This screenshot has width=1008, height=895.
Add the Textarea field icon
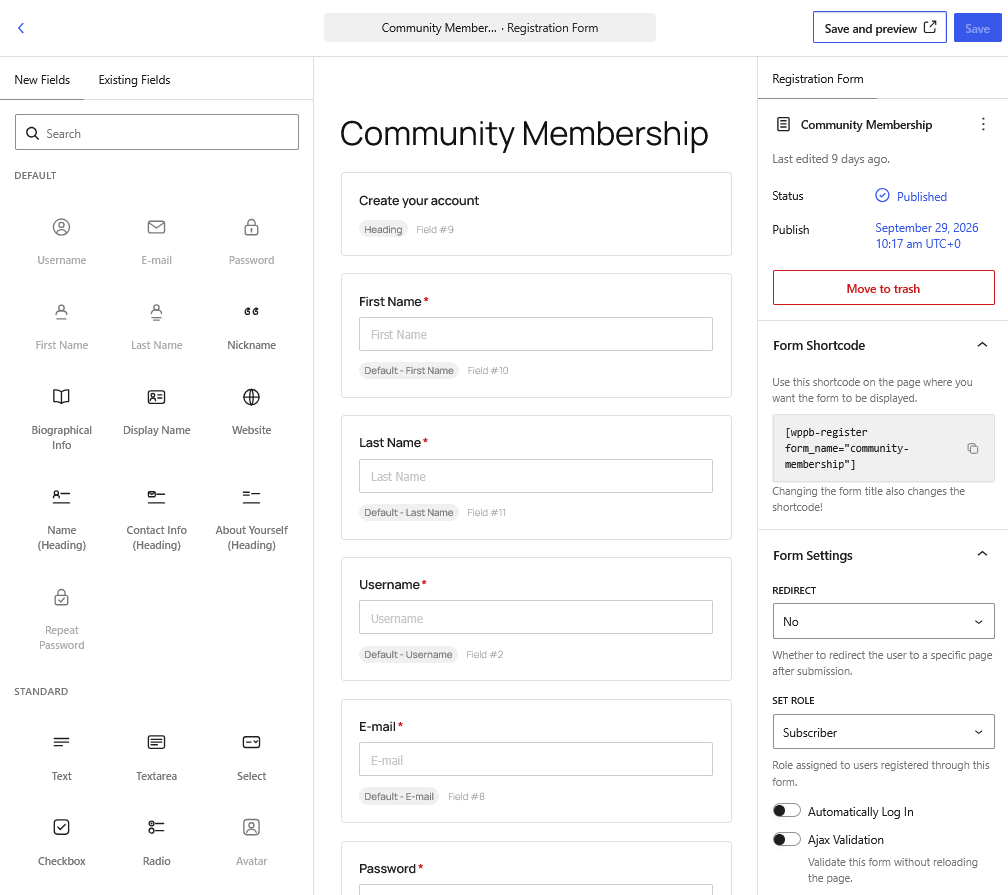156,743
